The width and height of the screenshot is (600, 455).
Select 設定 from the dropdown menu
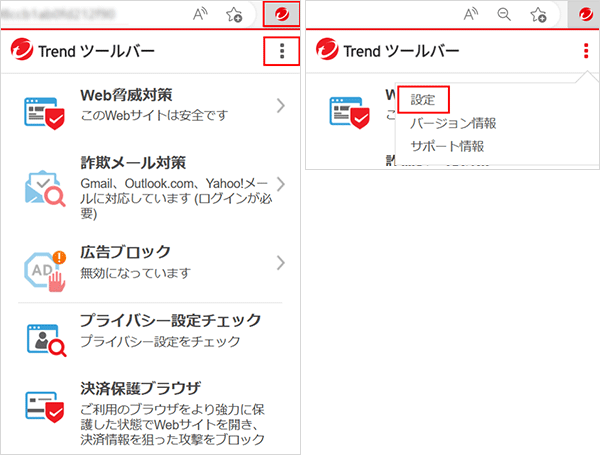coord(423,100)
